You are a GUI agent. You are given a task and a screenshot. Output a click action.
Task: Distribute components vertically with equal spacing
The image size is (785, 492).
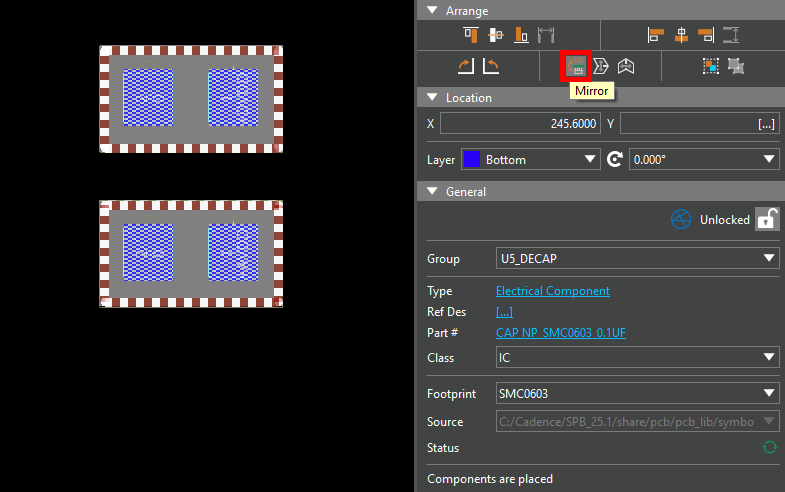(x=731, y=35)
